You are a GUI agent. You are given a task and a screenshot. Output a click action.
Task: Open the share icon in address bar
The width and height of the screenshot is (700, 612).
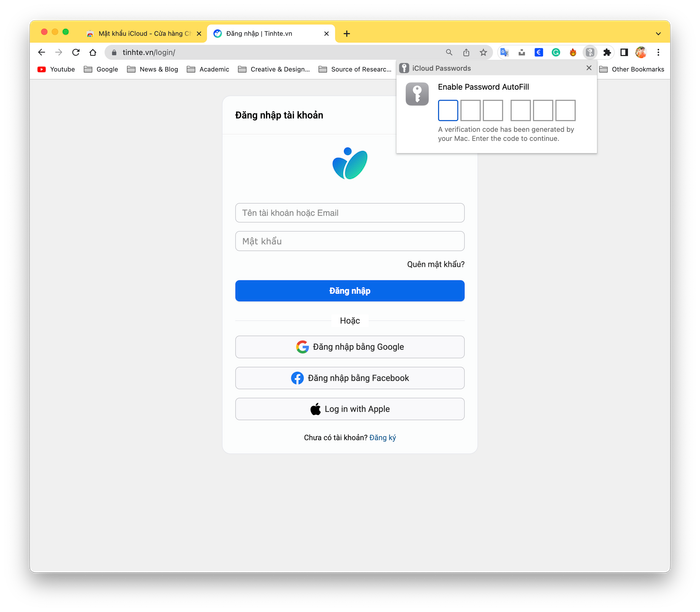[466, 52]
